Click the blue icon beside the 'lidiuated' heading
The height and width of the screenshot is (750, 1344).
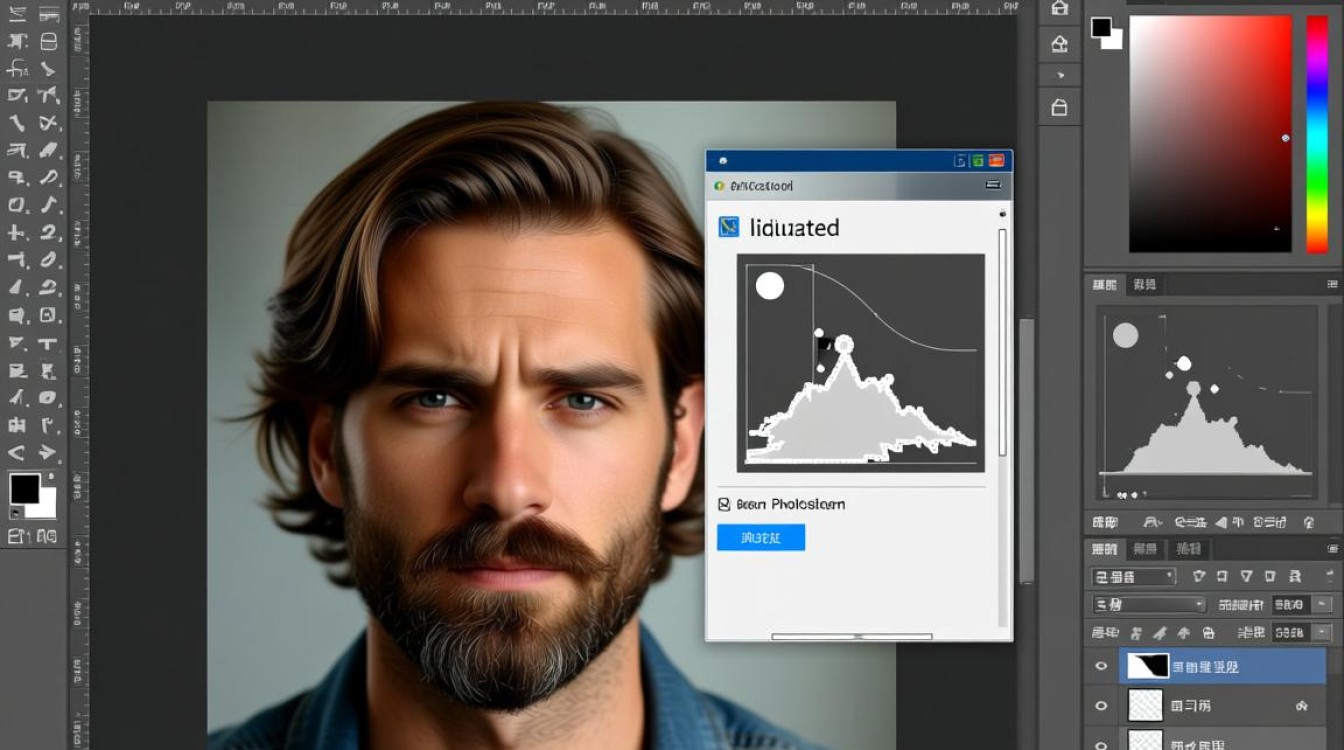click(729, 228)
